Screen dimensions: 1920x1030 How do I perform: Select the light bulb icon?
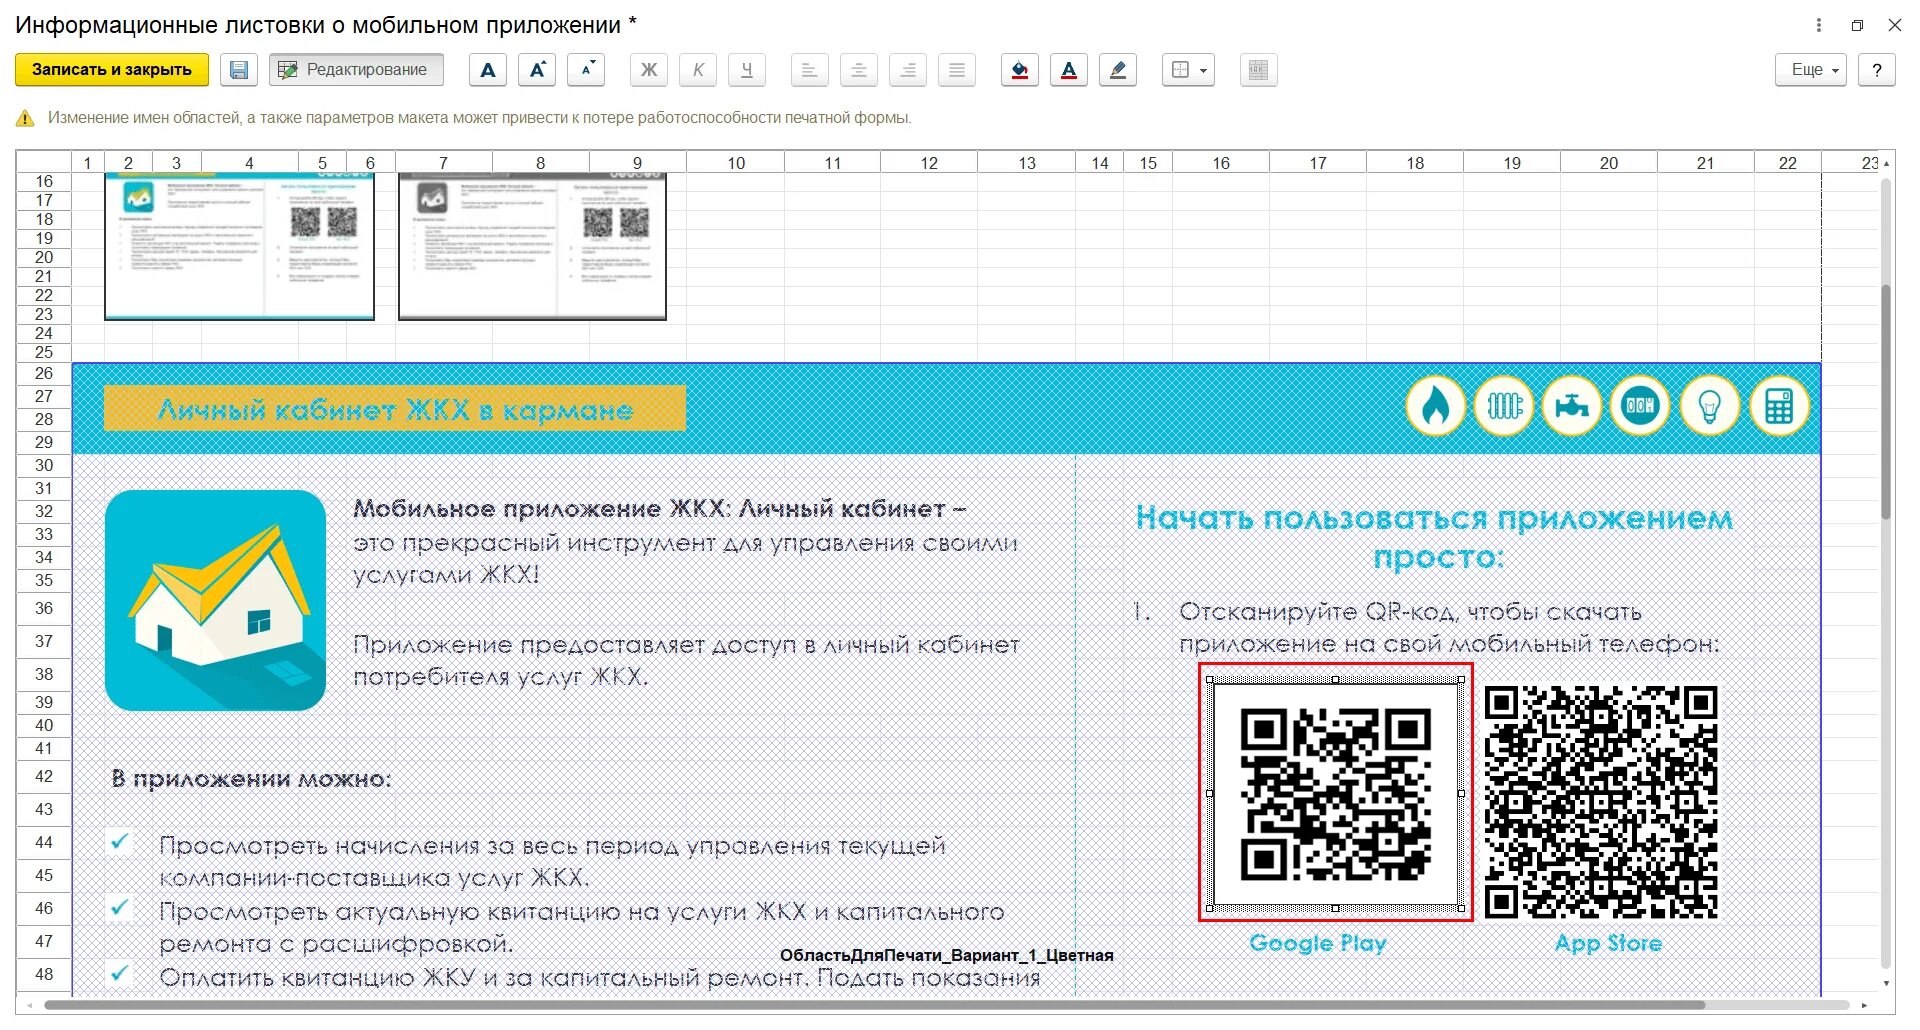(1709, 406)
